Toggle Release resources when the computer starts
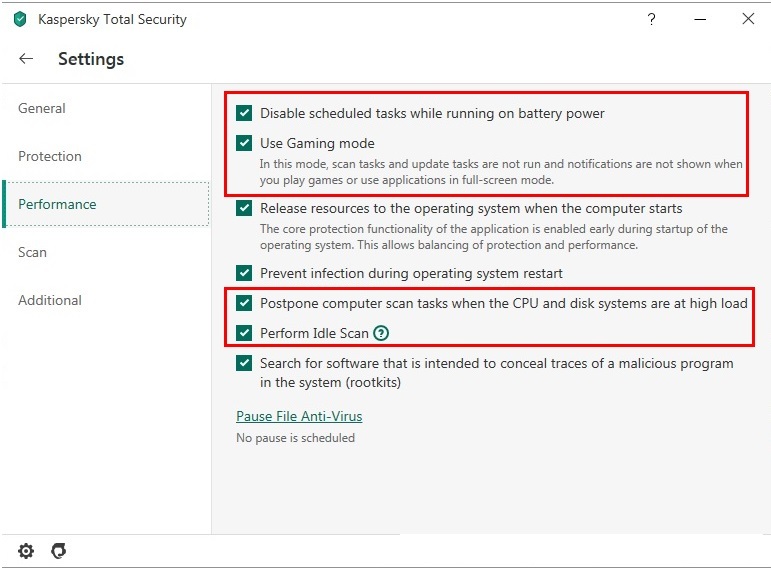Screen dimensions: 771x570 point(244,209)
